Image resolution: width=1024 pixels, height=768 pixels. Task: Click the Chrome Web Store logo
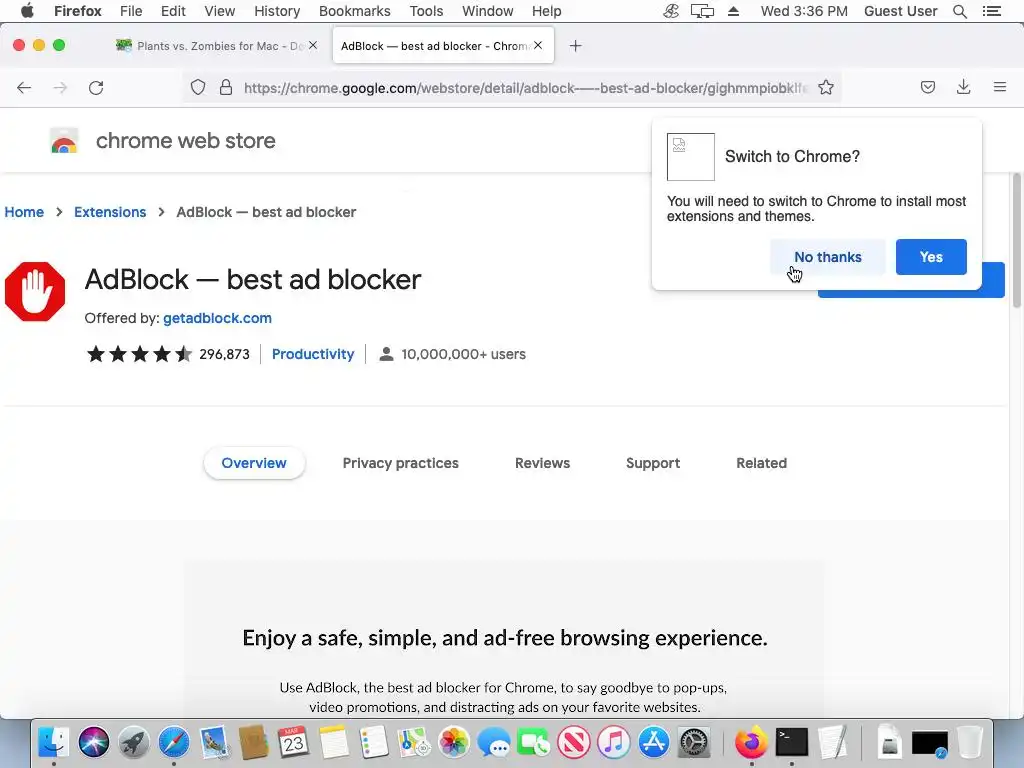64,140
